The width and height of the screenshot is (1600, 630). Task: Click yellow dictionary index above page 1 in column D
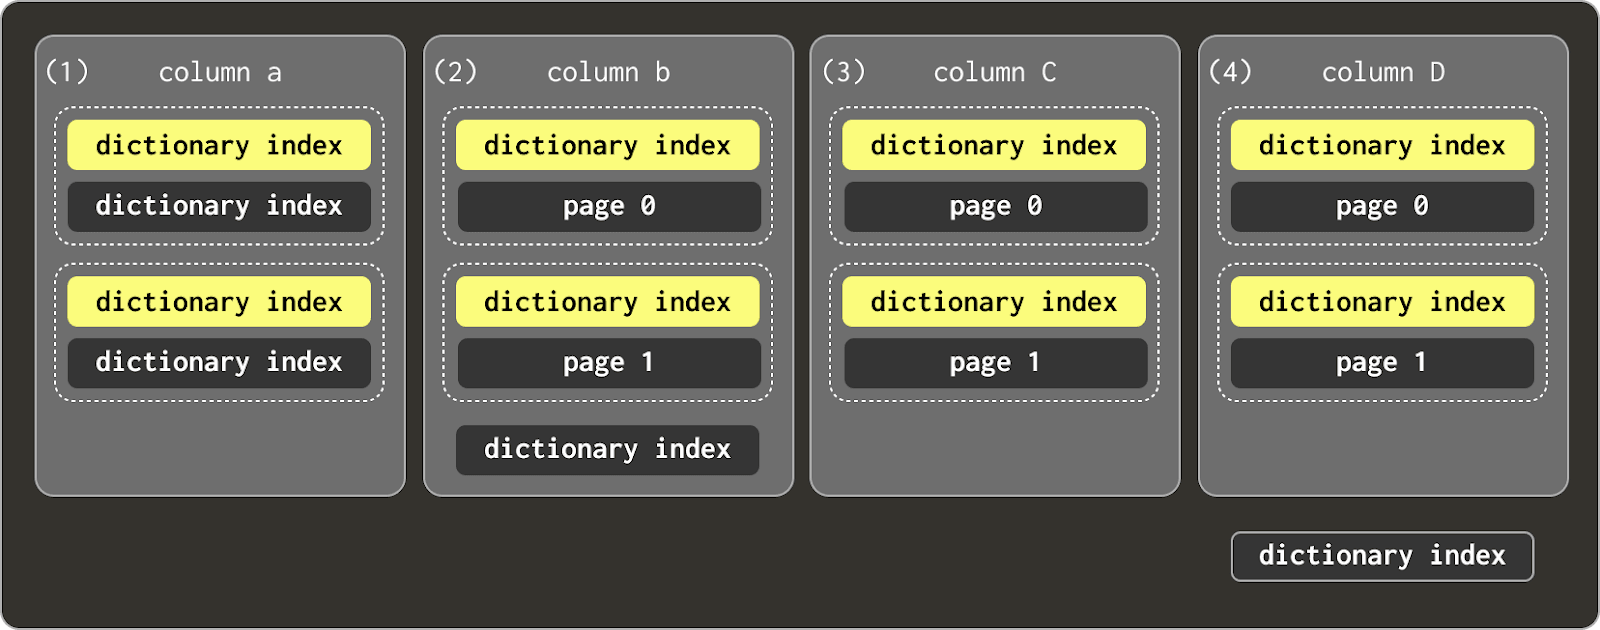pyautogui.click(x=1382, y=302)
